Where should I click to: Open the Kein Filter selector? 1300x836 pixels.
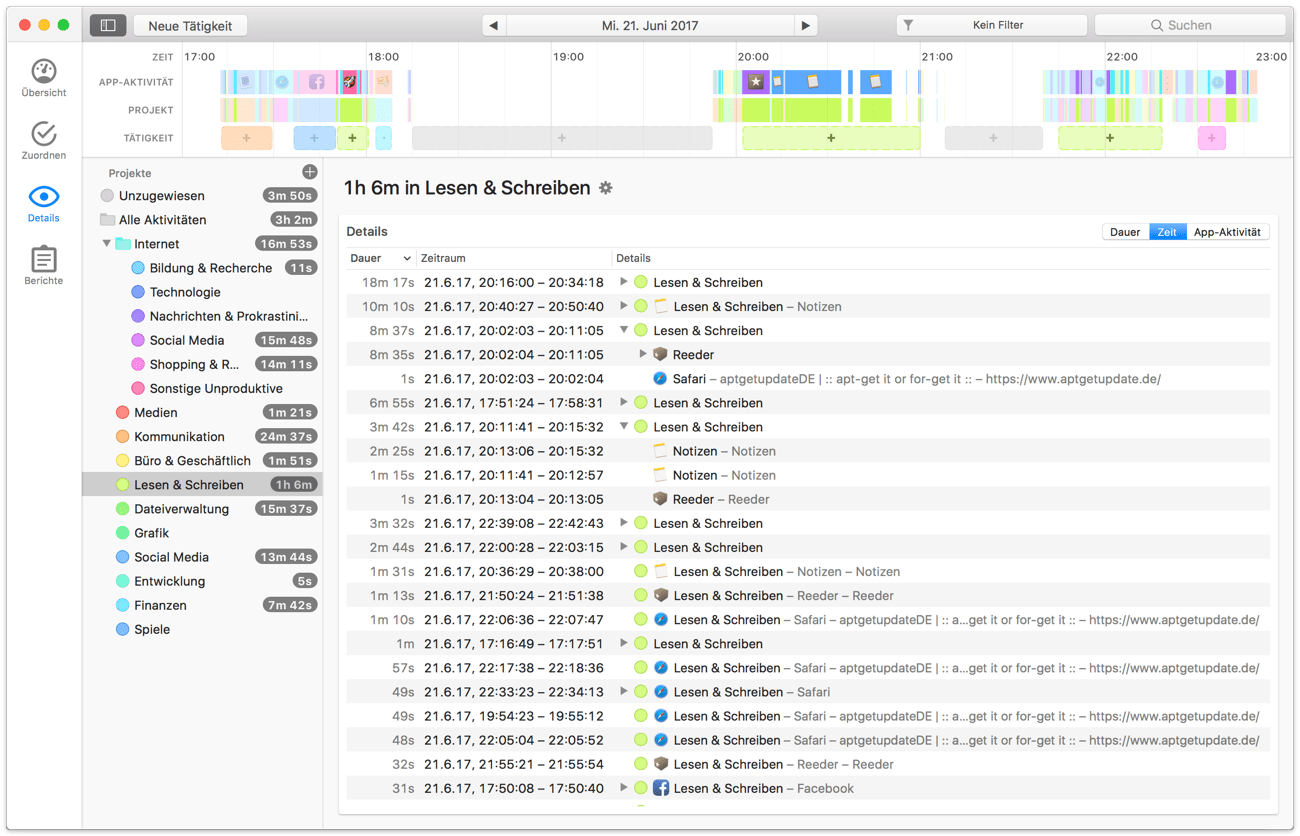tap(991, 25)
